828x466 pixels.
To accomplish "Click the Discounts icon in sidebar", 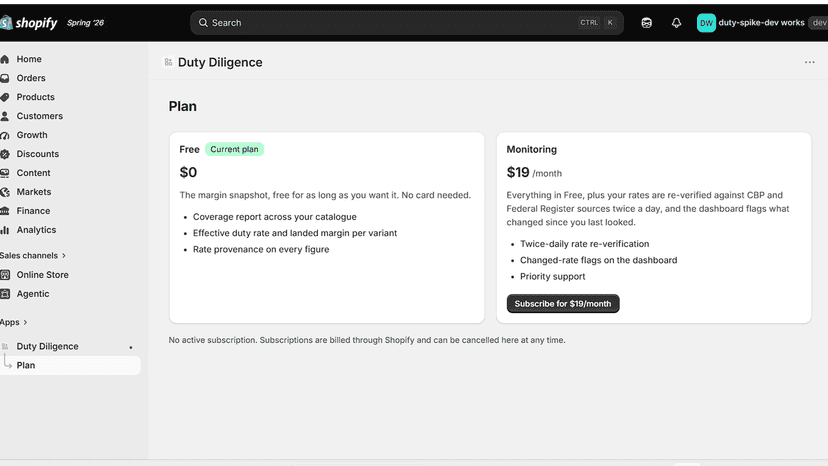I will point(5,154).
